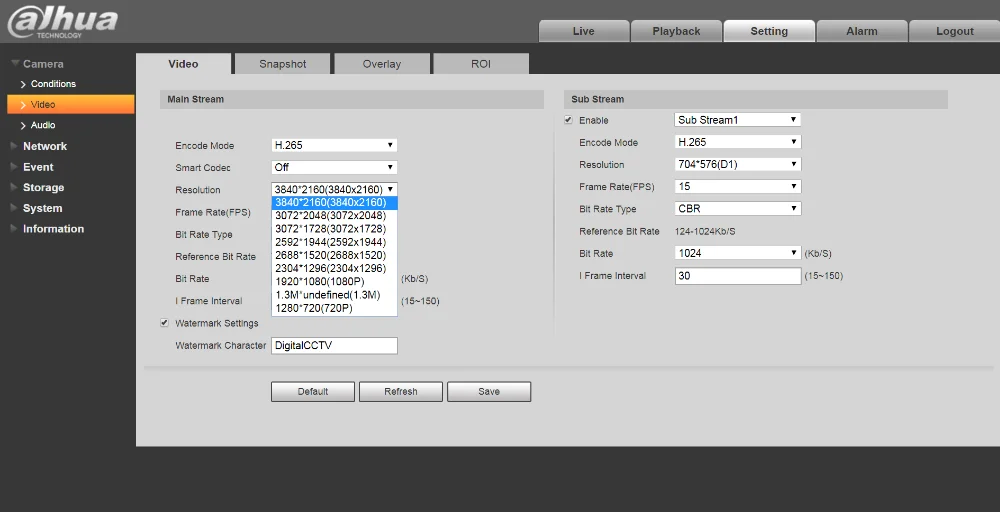
Task: Click the Default button
Action: click(x=312, y=391)
